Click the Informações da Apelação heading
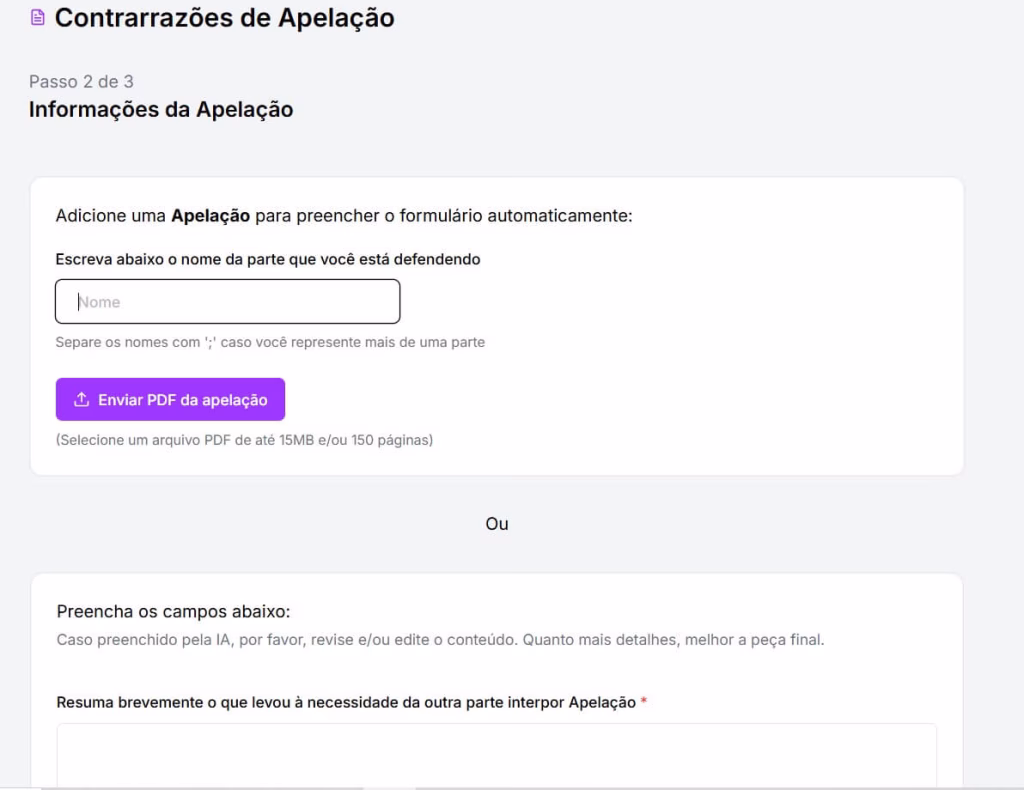 coord(161,109)
